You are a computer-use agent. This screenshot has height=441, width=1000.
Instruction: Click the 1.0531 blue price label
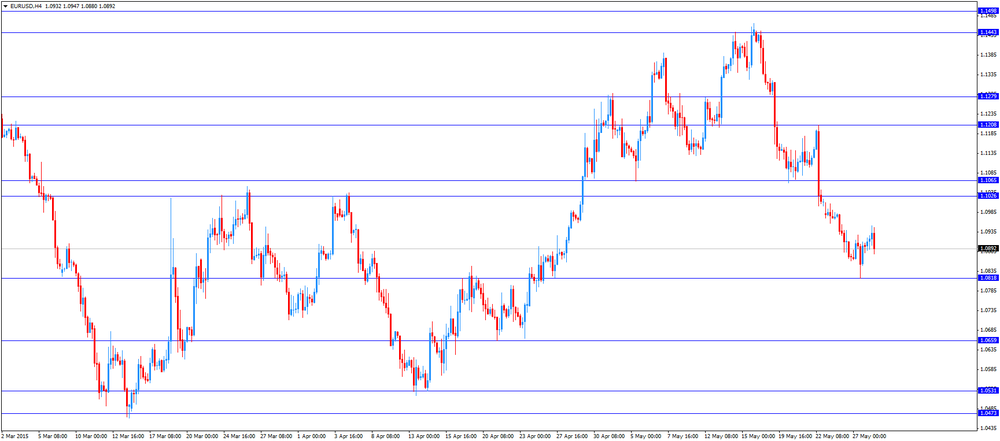pyautogui.click(x=988, y=391)
